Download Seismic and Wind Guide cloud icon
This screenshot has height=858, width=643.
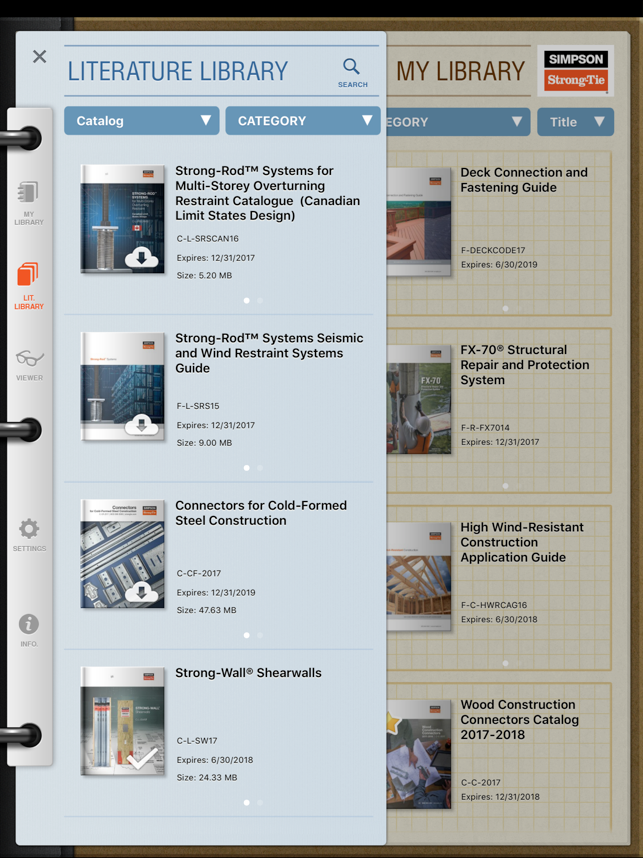[x=142, y=425]
